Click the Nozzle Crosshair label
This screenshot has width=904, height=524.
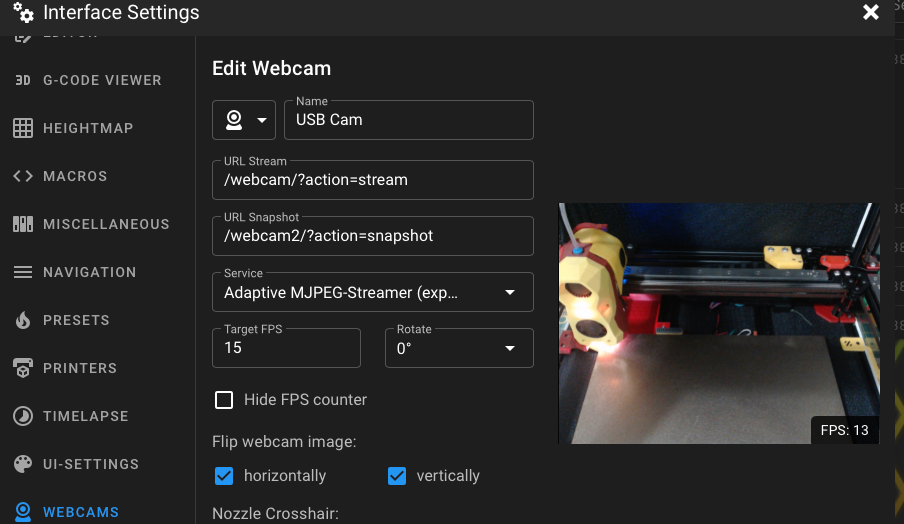coord(275,513)
